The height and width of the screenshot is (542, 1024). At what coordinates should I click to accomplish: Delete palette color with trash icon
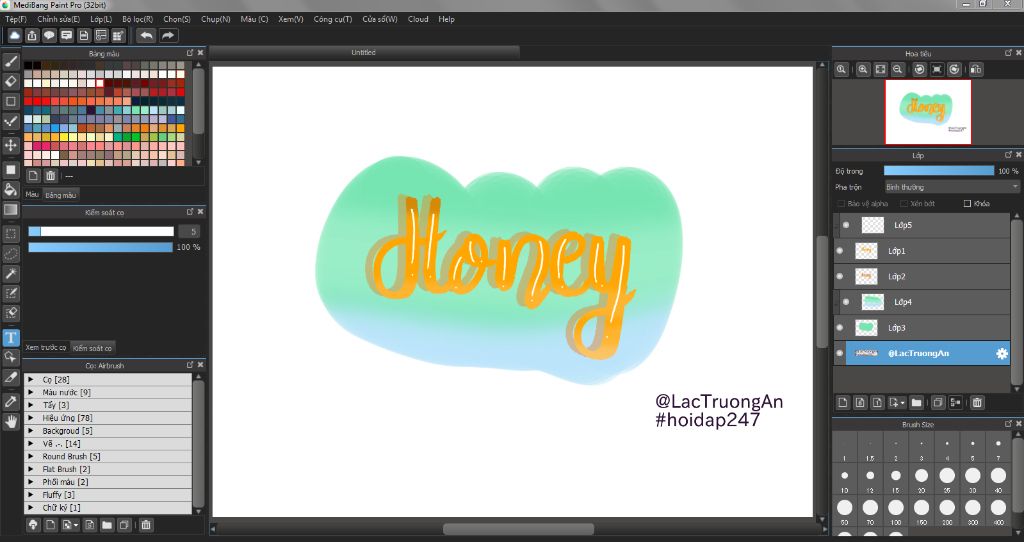(x=50, y=176)
